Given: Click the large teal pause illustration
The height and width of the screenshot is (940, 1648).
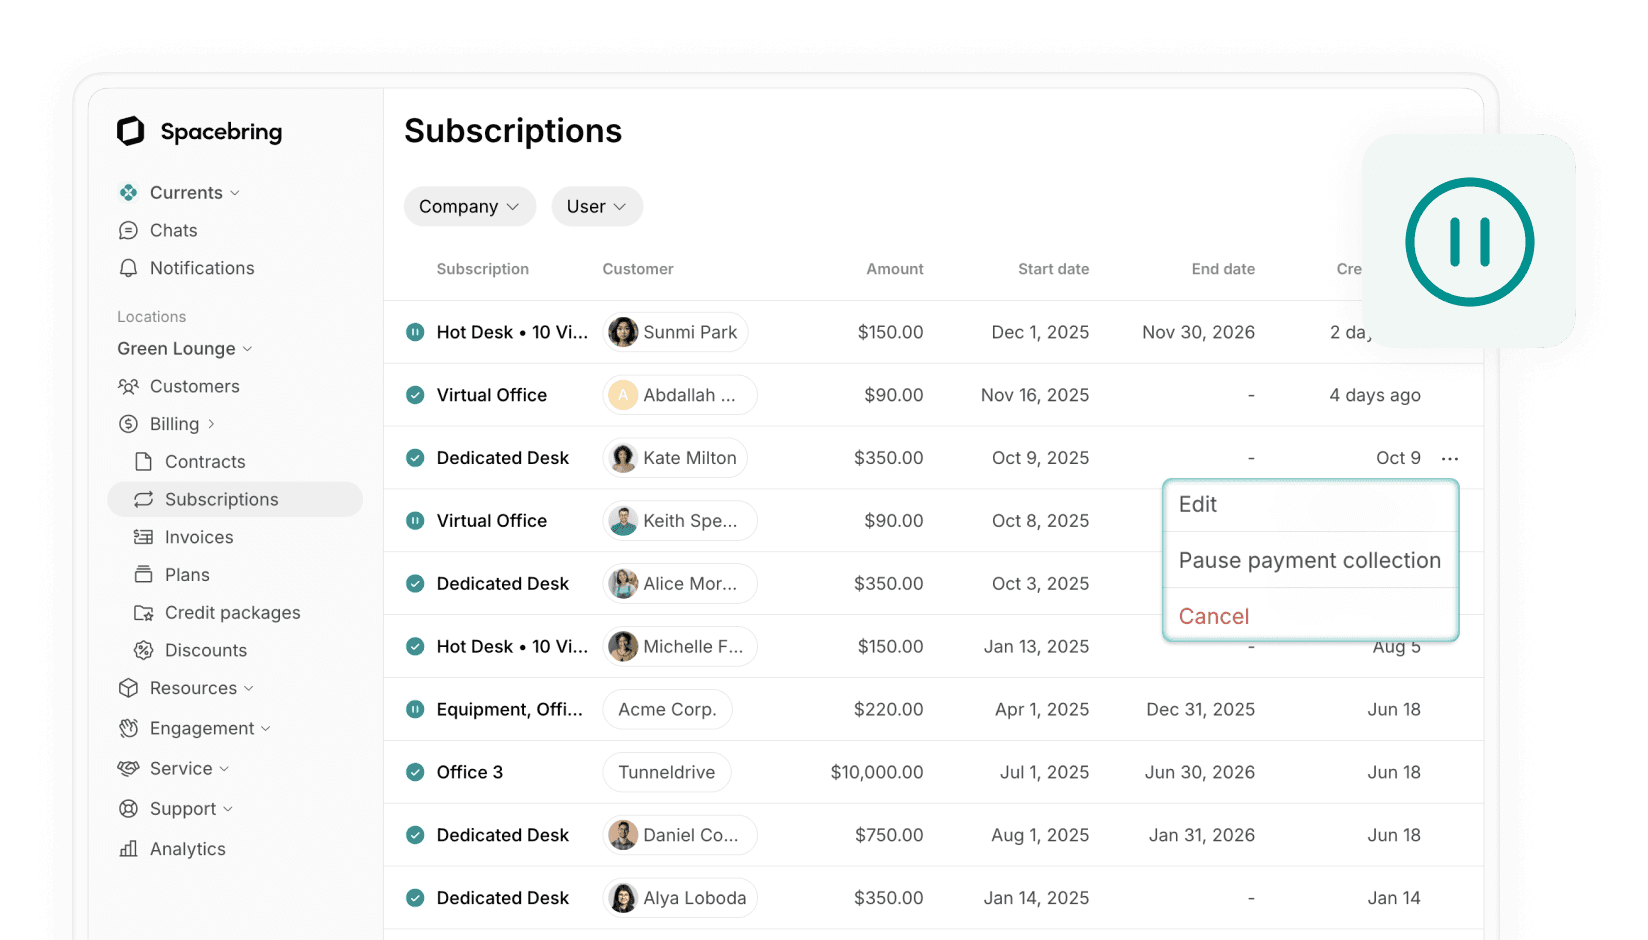Looking at the screenshot, I should tap(1469, 242).
